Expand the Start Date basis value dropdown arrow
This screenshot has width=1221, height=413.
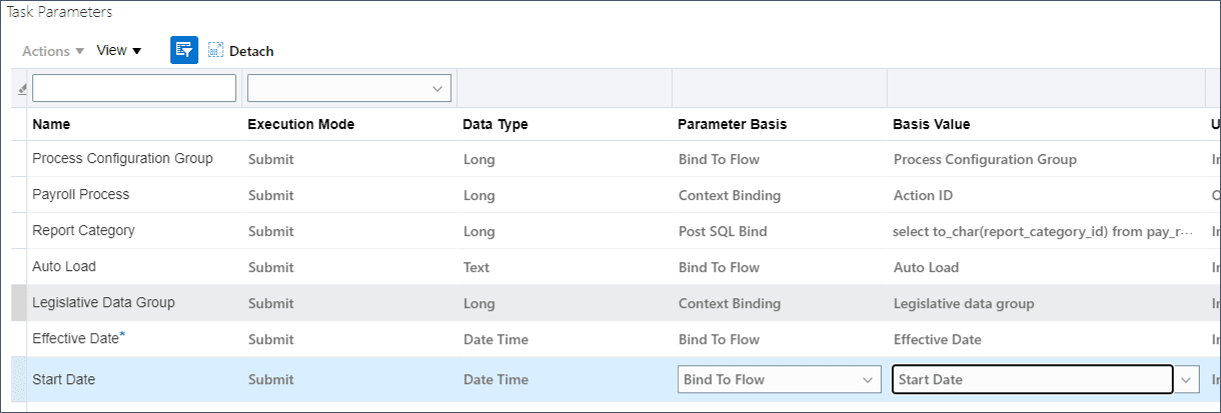point(1187,380)
